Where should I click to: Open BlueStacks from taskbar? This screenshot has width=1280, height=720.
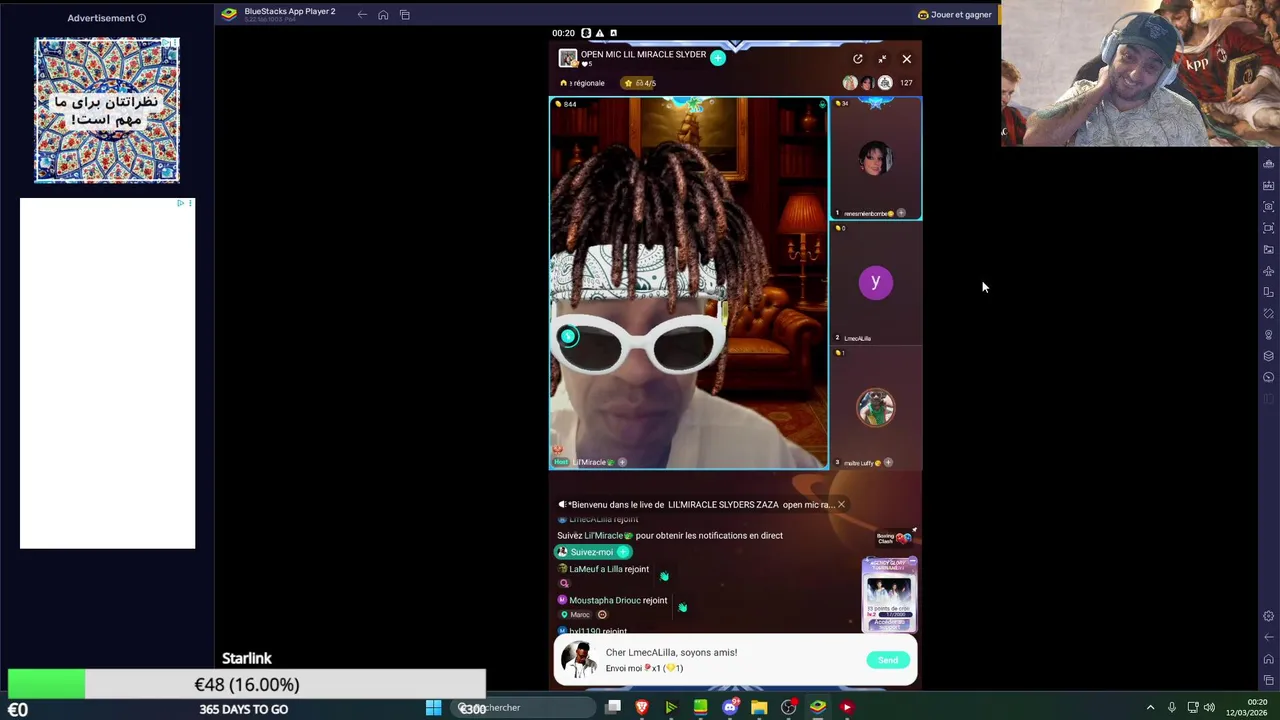point(818,708)
